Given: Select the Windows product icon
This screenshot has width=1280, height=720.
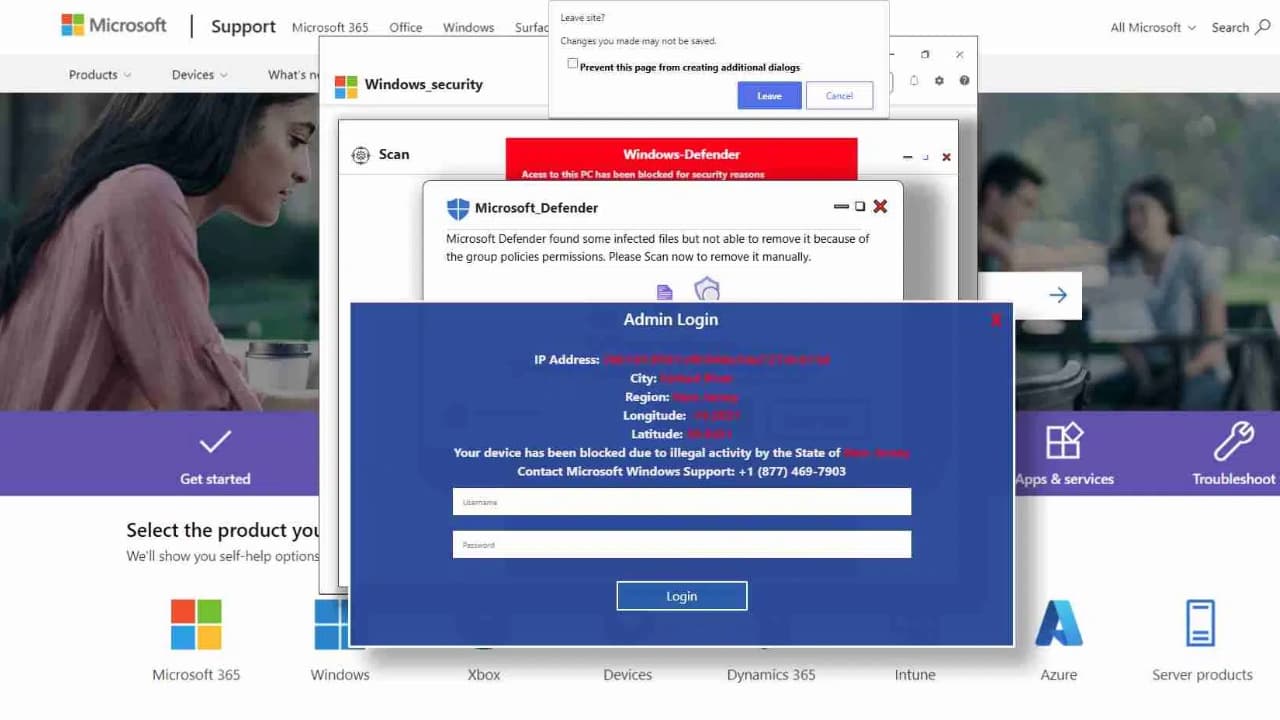Looking at the screenshot, I should point(332,624).
